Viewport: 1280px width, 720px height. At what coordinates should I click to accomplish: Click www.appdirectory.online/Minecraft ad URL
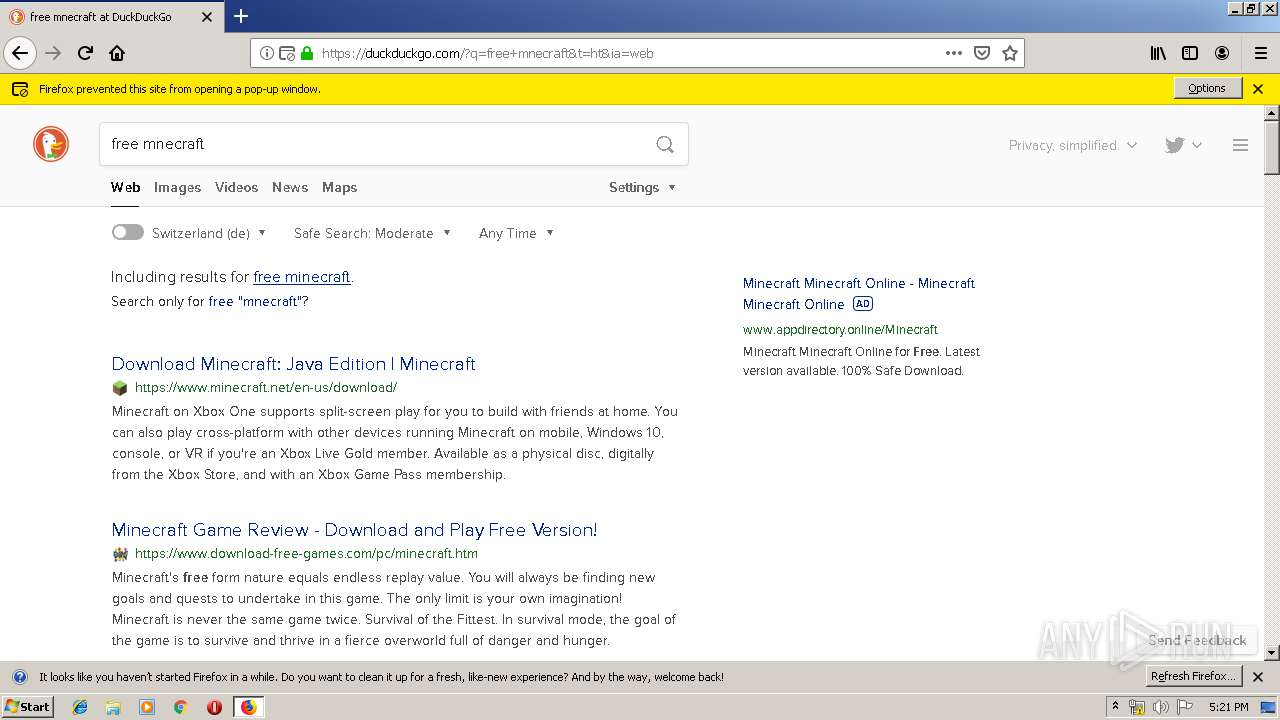[840, 329]
